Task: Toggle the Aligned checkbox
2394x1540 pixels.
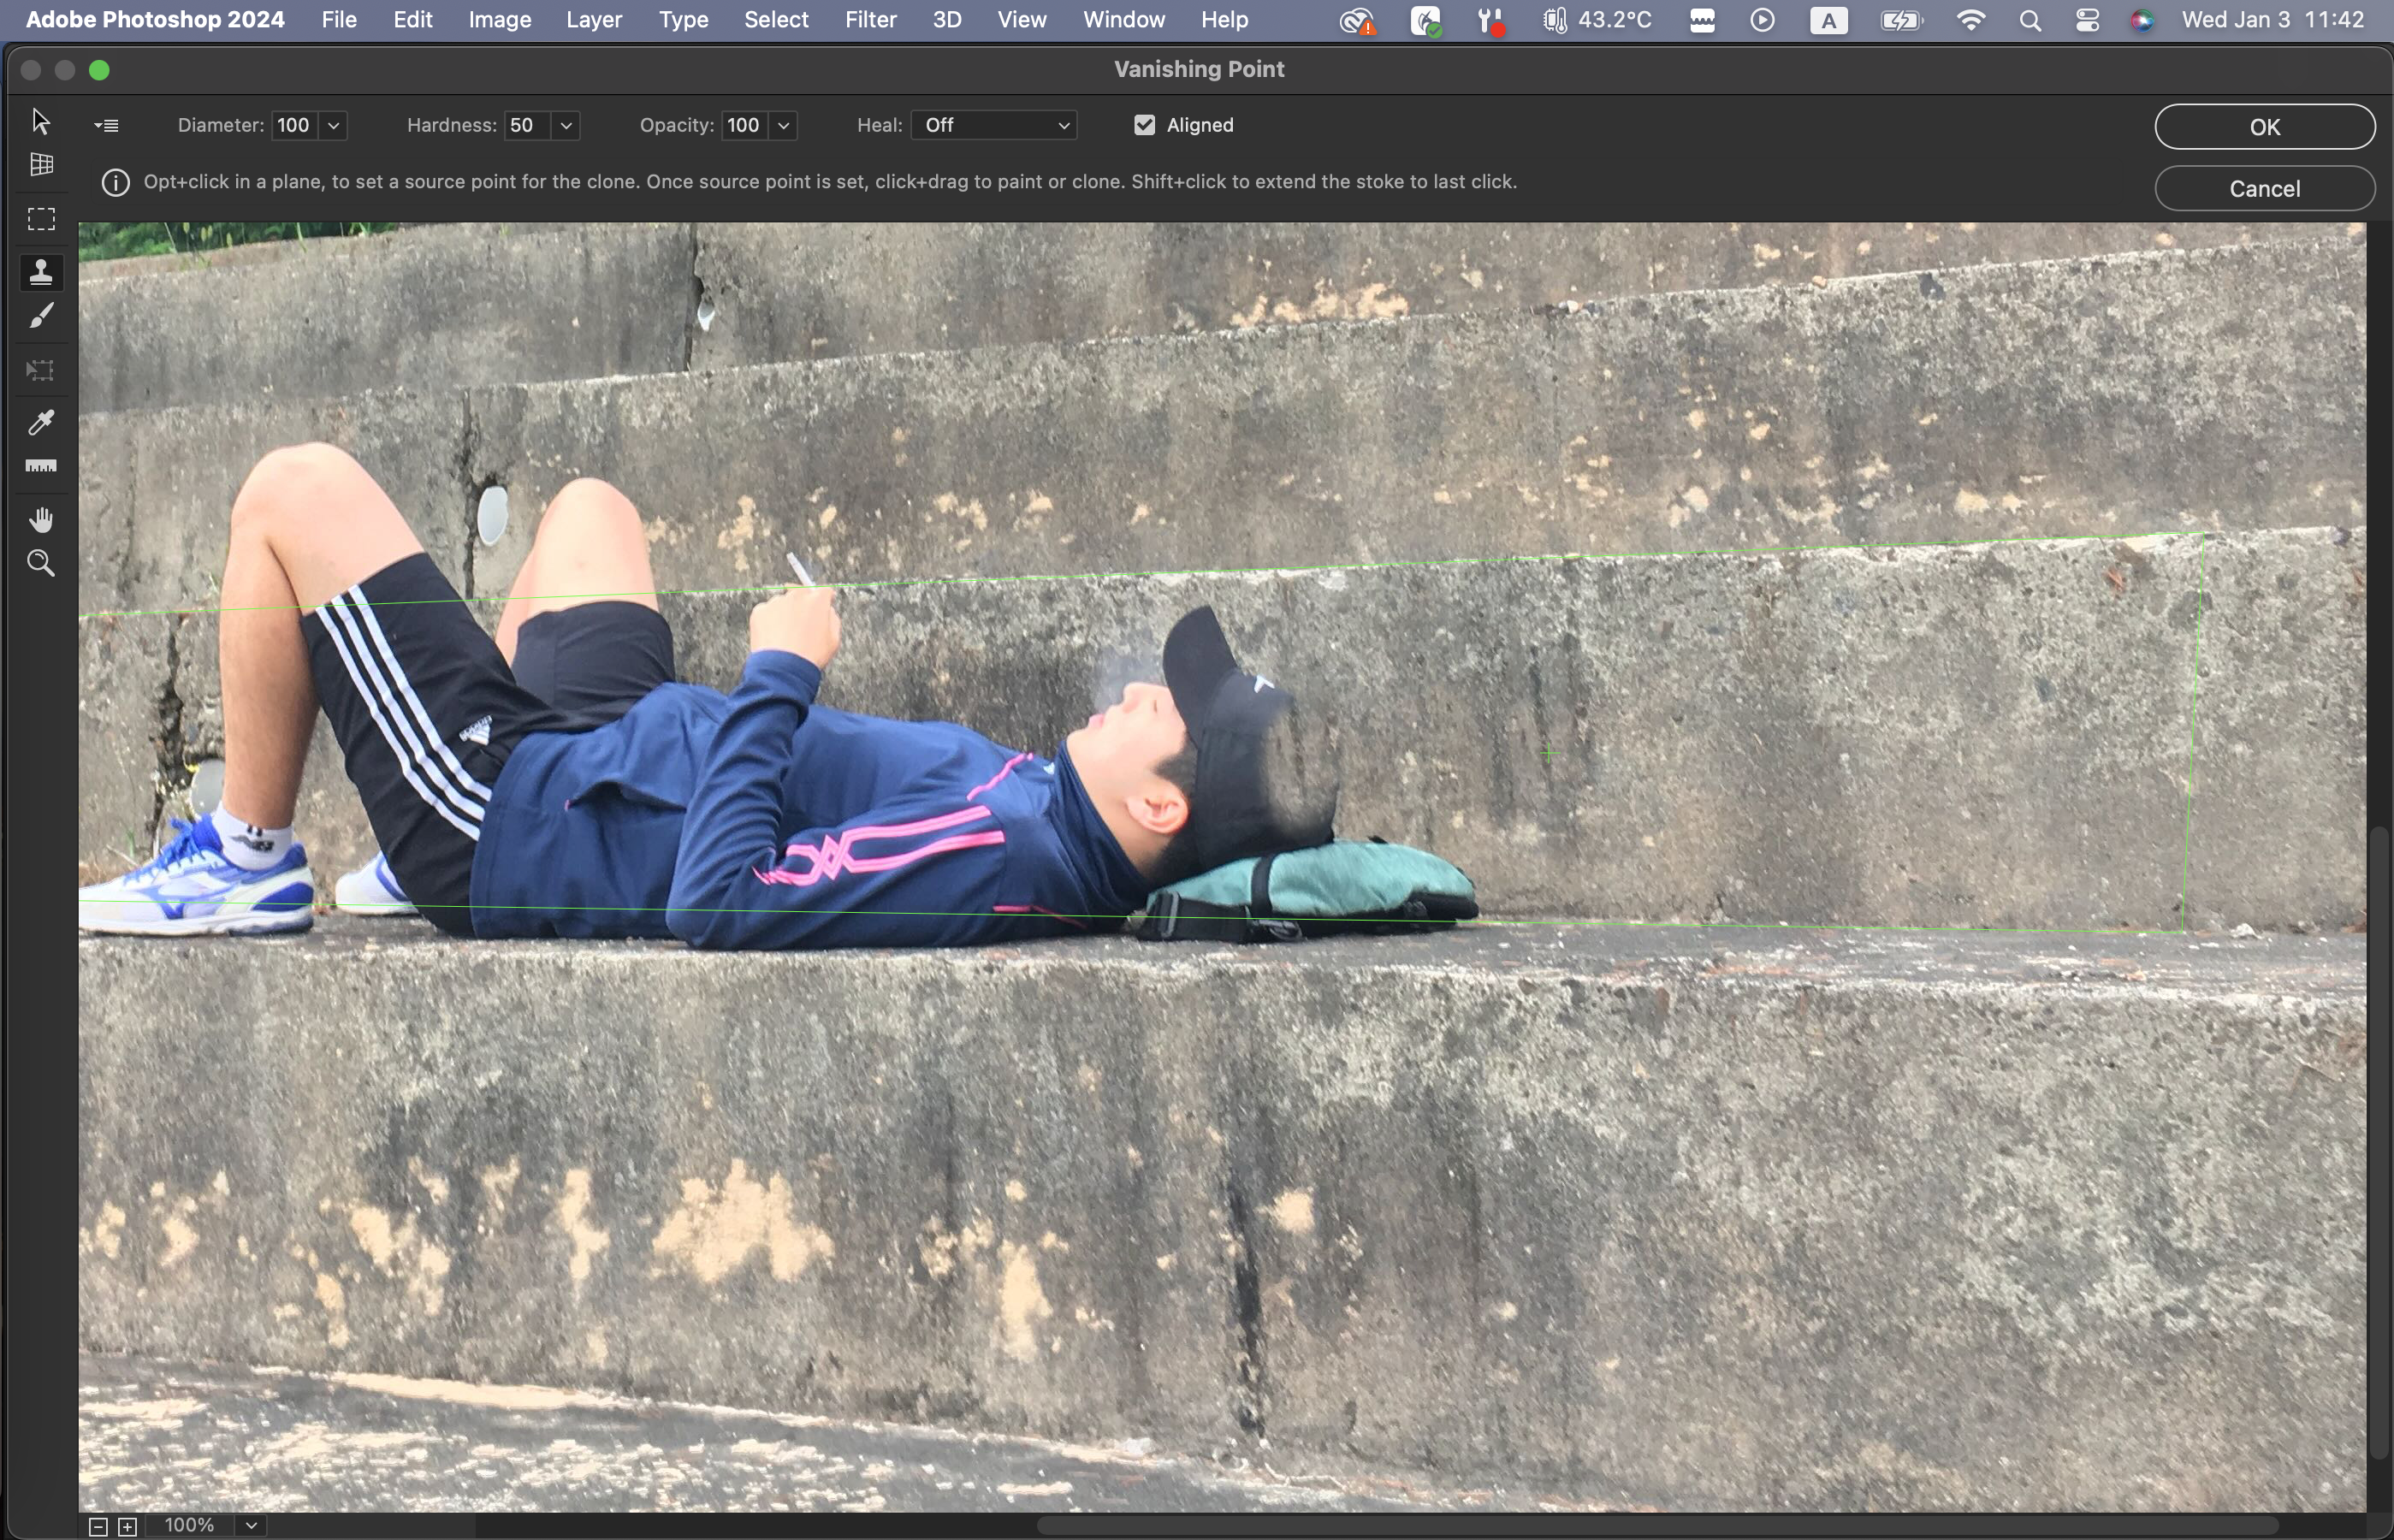Action: click(1145, 125)
